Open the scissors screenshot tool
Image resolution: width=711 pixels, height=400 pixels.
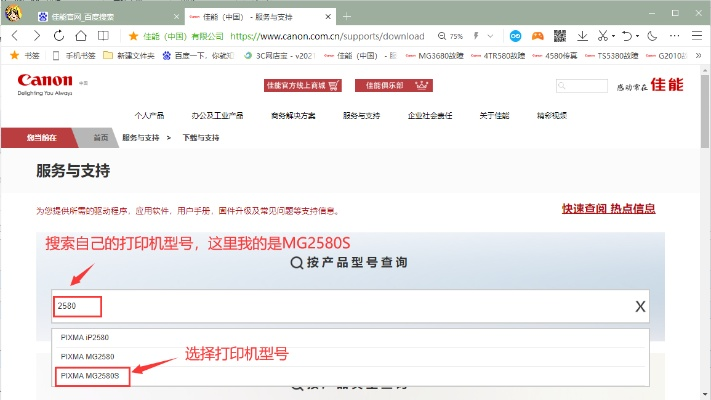coord(603,36)
